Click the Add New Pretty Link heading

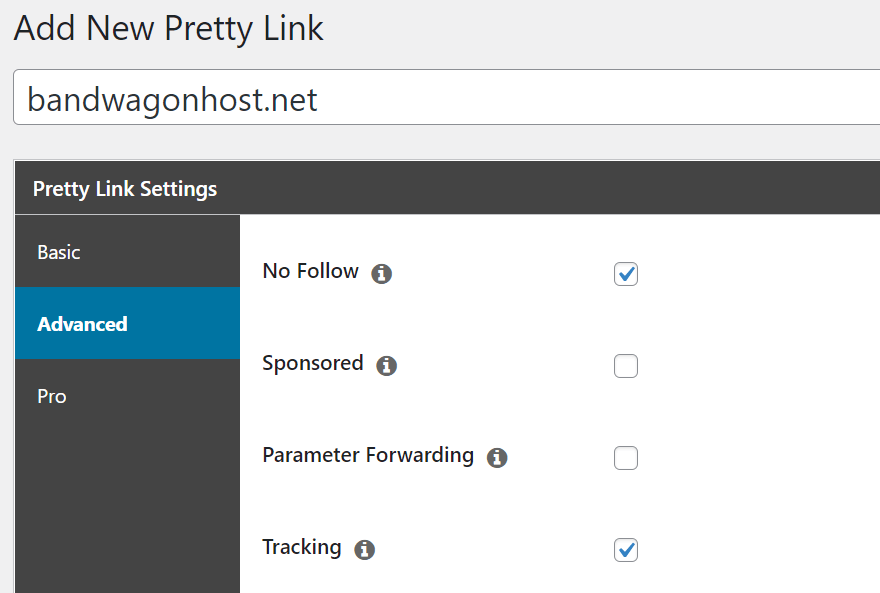(168, 28)
